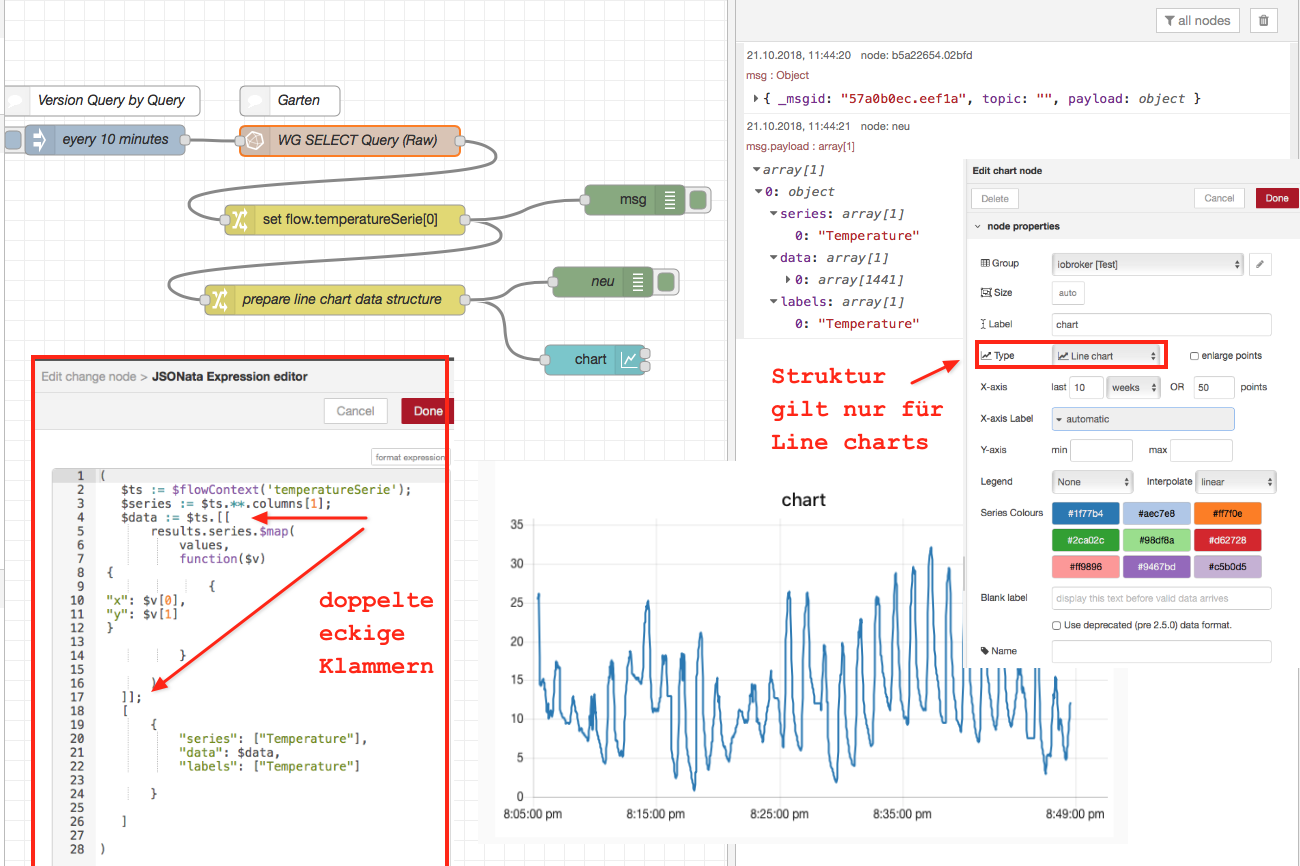The image size is (1300, 866).
Task: Click the Blank label input field
Action: click(1161, 598)
